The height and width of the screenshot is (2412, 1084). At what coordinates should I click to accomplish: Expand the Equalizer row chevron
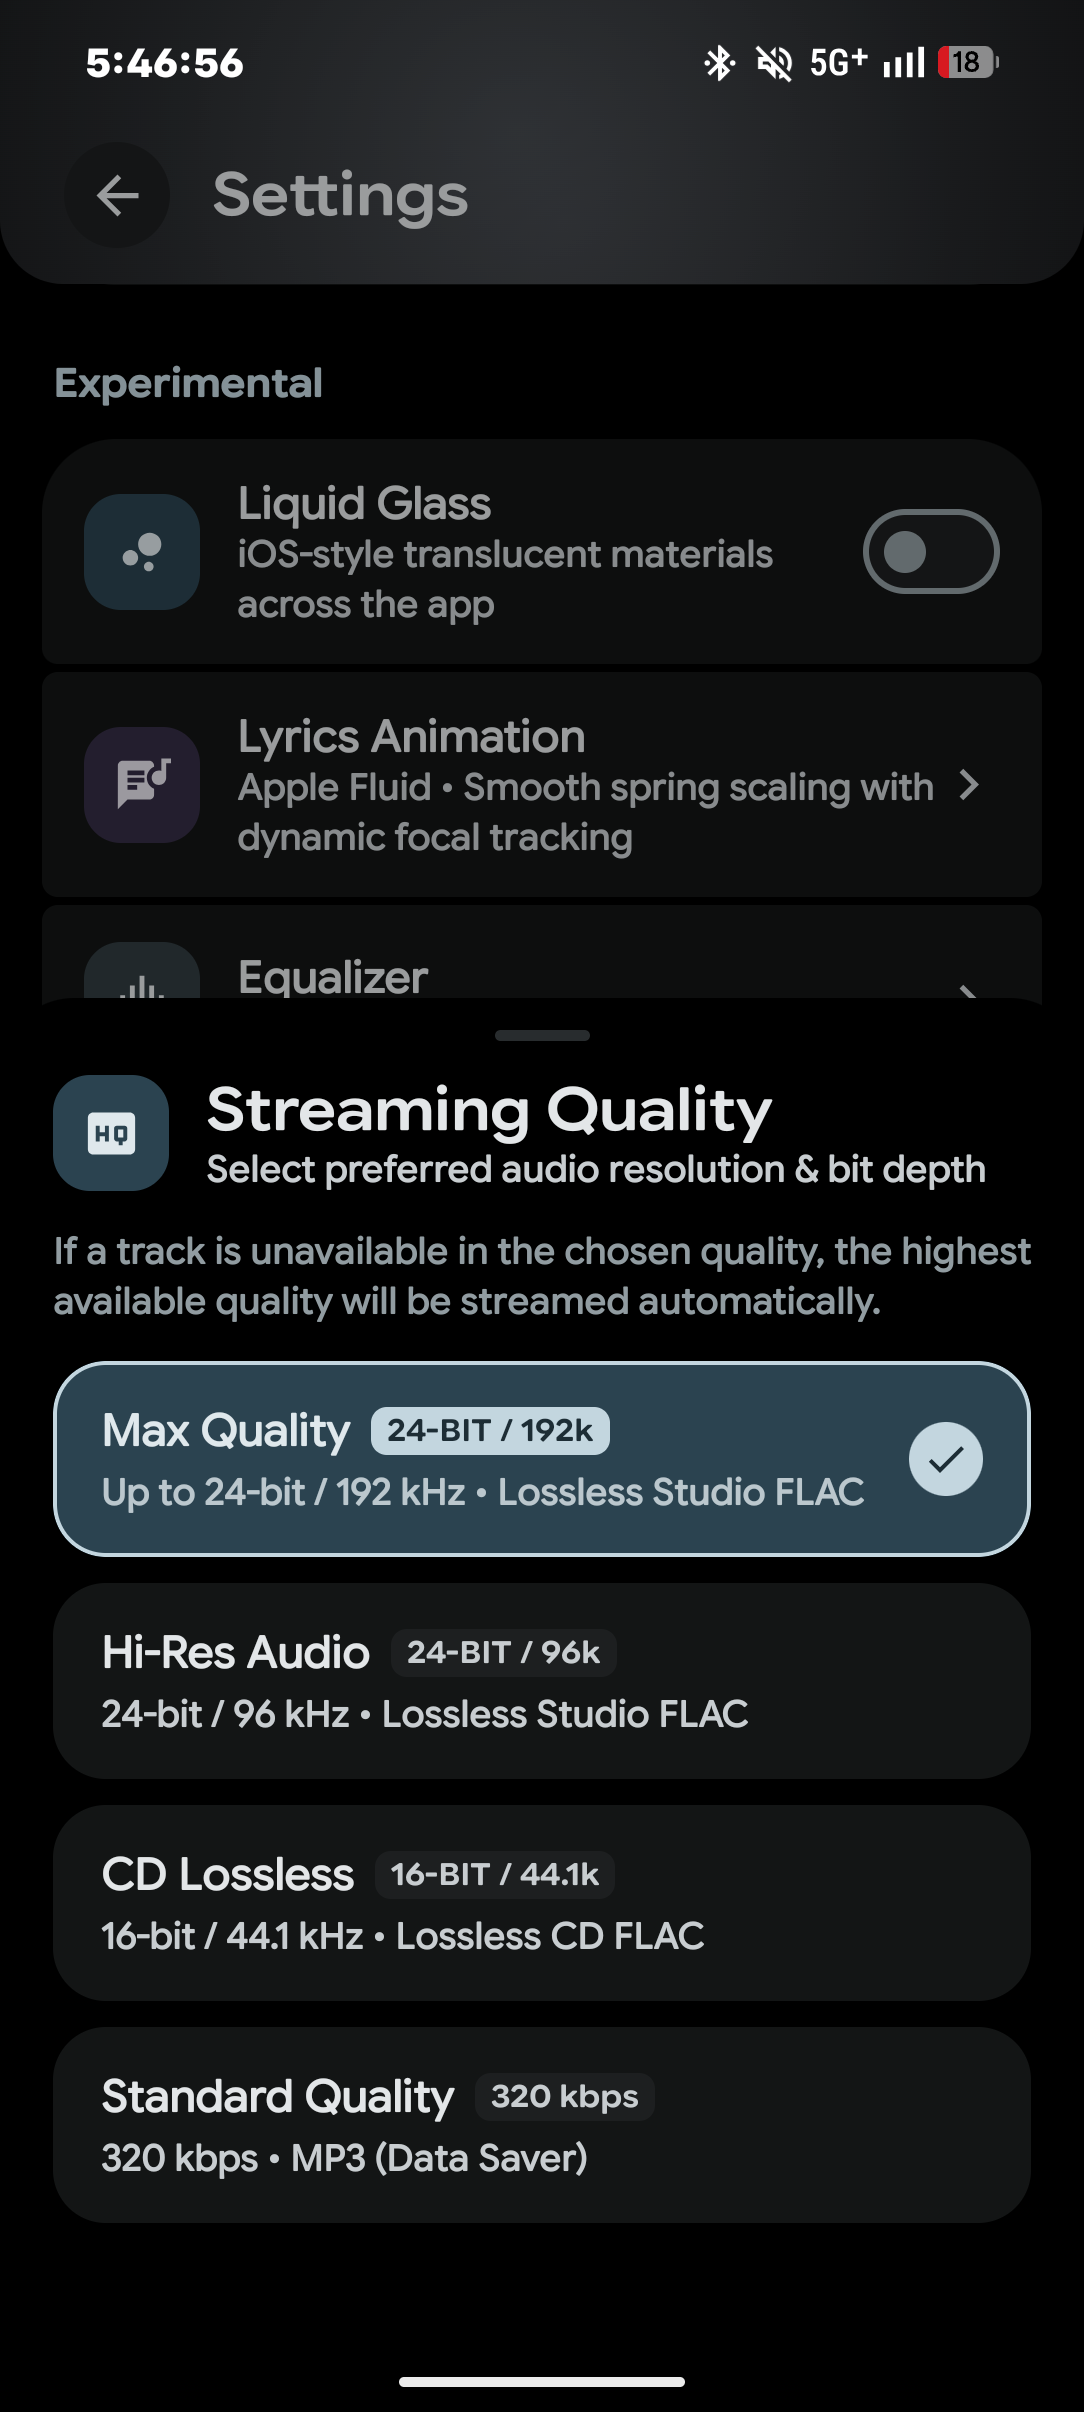pos(967,990)
